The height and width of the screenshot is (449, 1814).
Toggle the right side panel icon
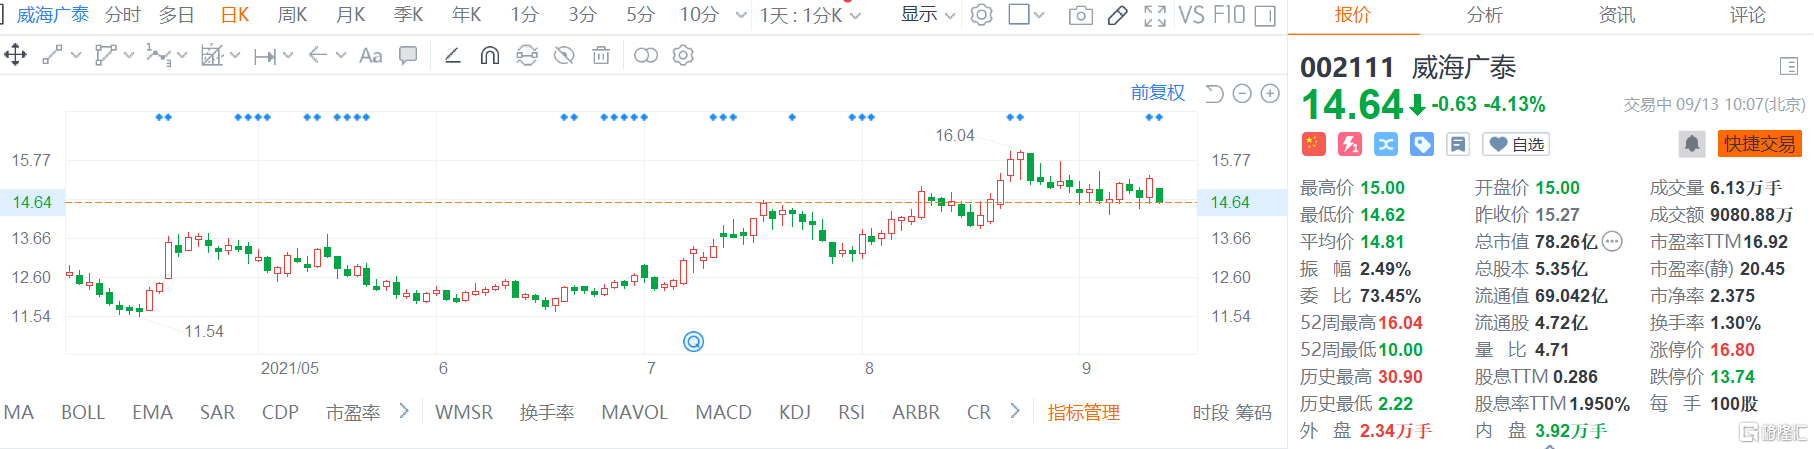pos(1265,15)
